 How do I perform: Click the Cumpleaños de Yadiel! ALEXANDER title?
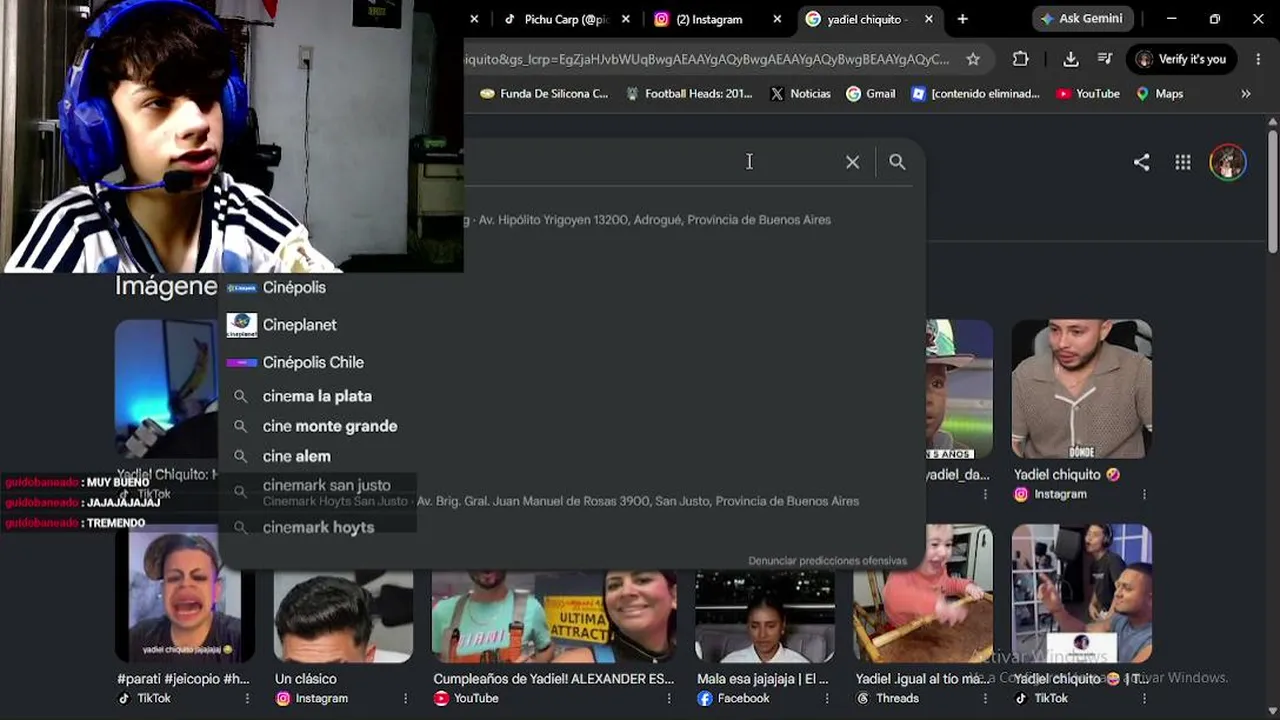[554, 679]
